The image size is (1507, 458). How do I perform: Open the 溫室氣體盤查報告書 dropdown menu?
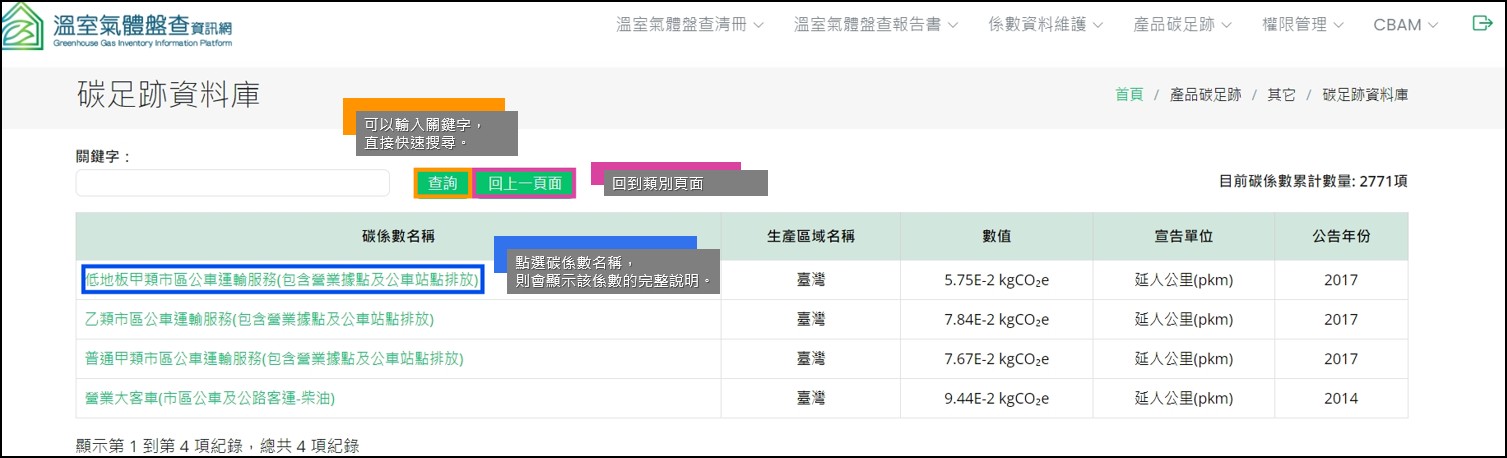[x=876, y=25]
